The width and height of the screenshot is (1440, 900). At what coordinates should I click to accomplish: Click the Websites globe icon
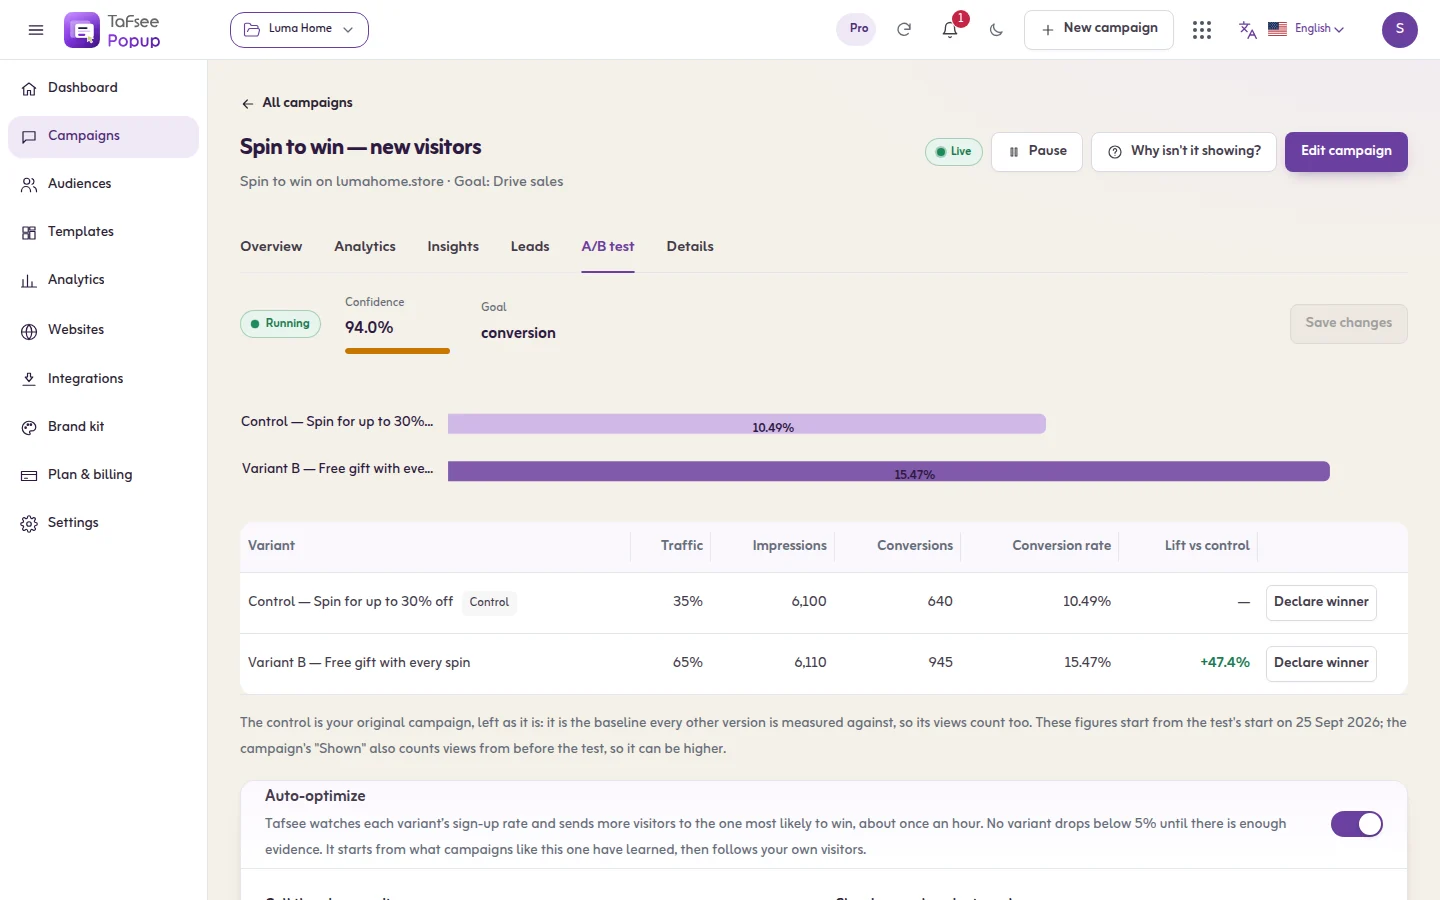tap(29, 331)
